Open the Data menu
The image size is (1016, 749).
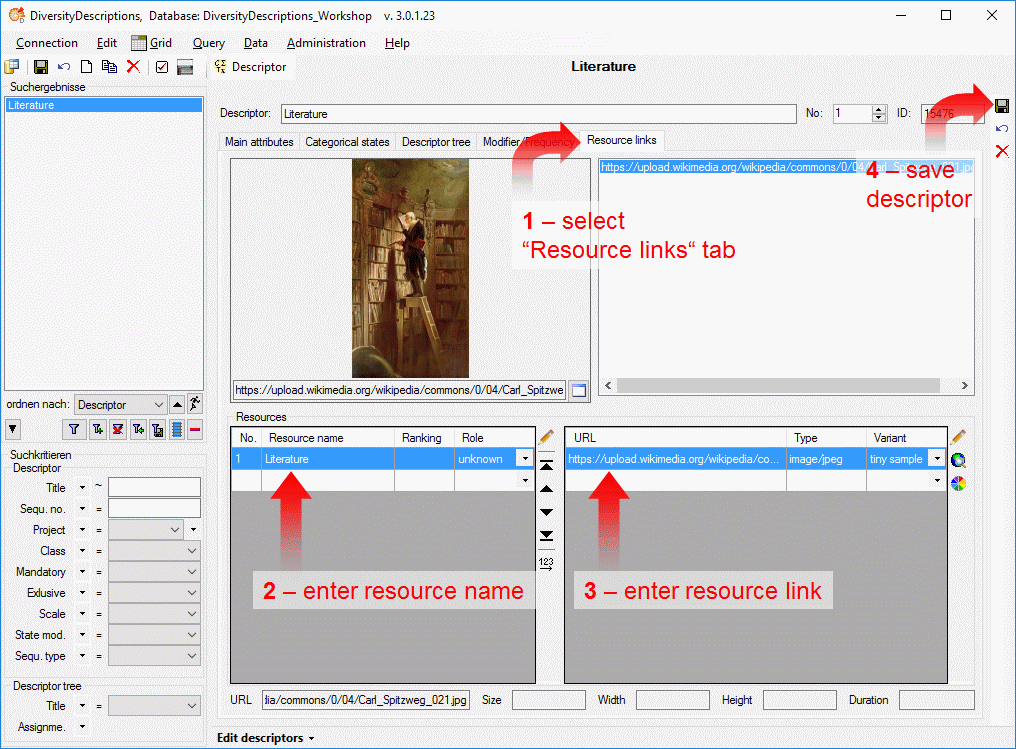coord(256,43)
